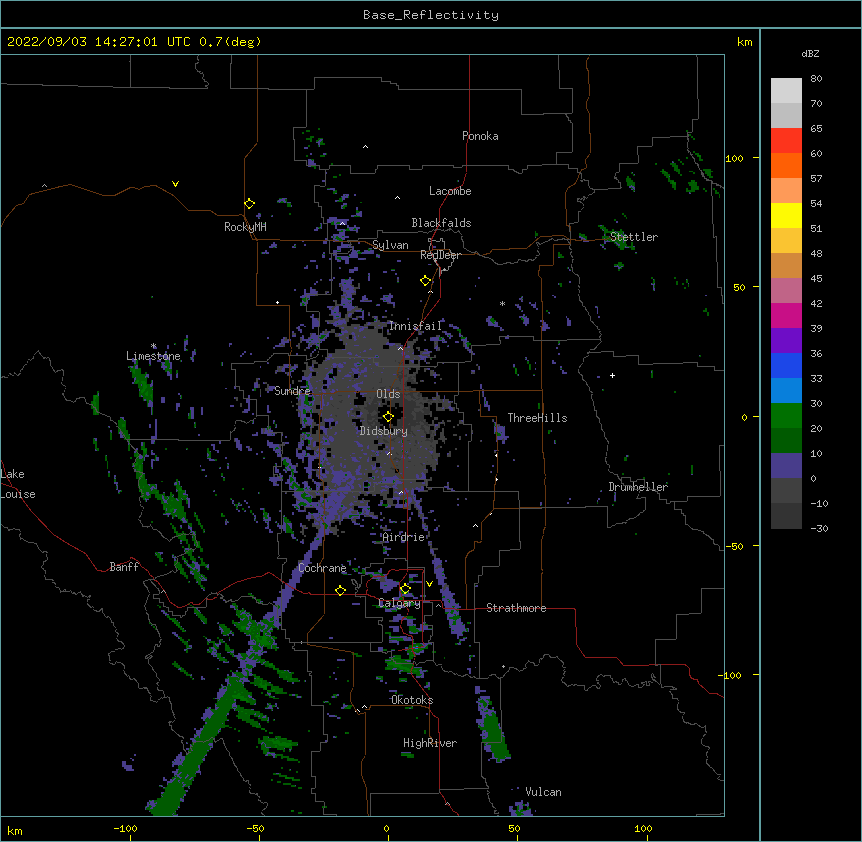Screen dimensions: 862x842
Task: Click the yellow diamond marker below Cochrane
Action: tap(340, 590)
